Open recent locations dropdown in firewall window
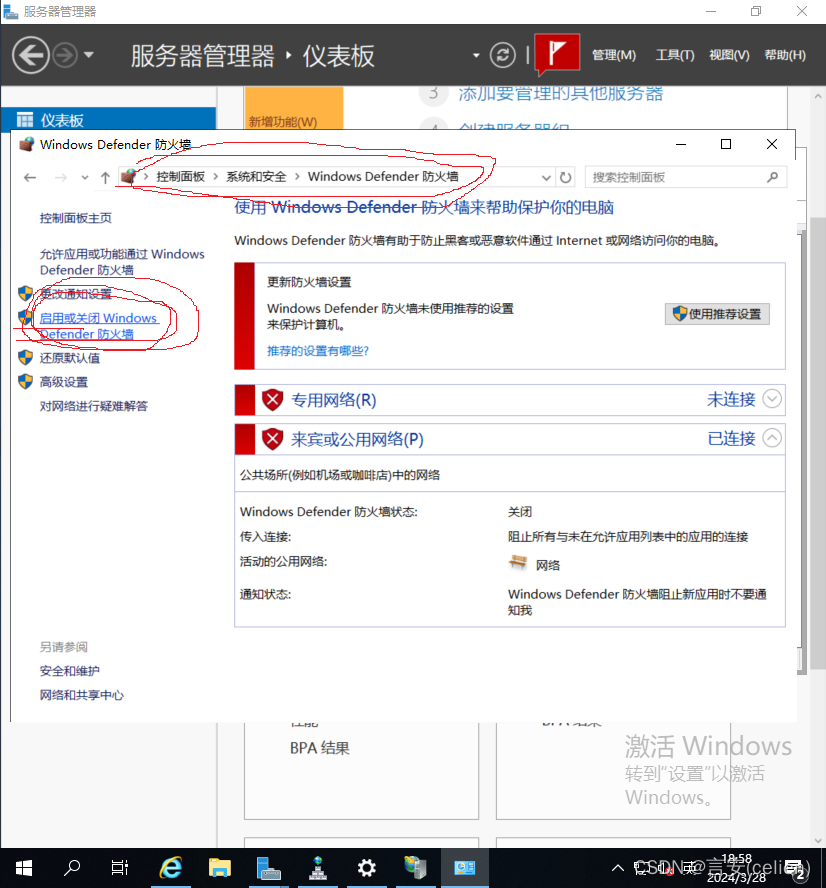Screen dimensions: 826x888 tap(84, 178)
